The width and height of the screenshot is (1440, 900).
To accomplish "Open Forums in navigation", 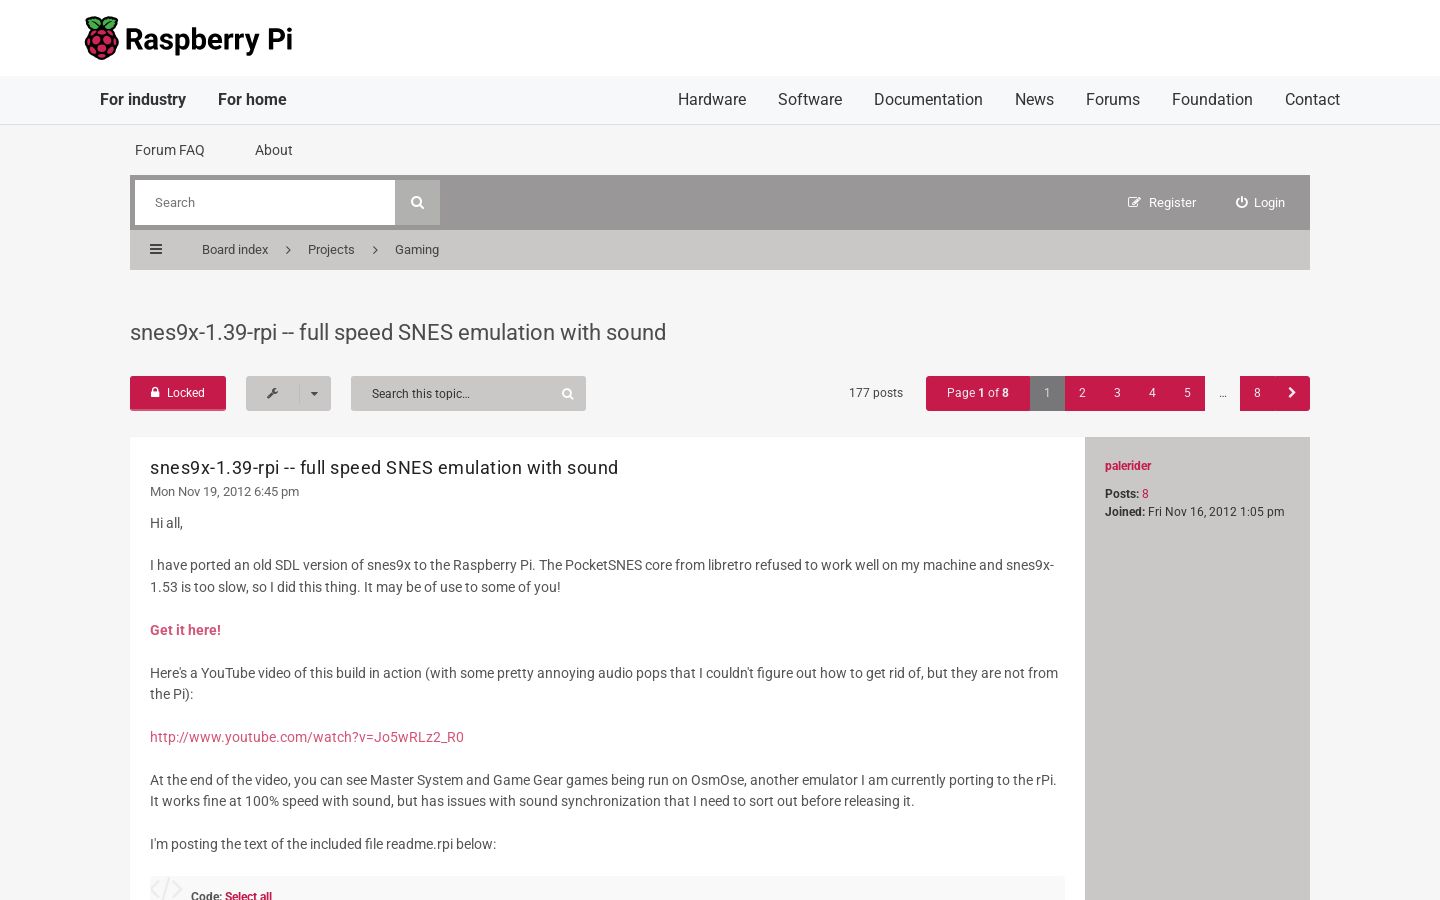I will coord(1113,99).
